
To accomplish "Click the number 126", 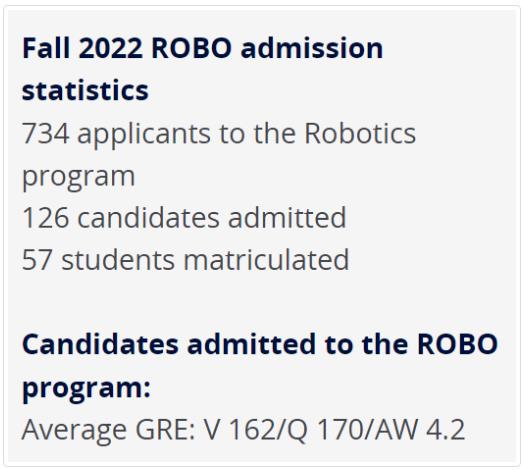I will click(x=46, y=218).
